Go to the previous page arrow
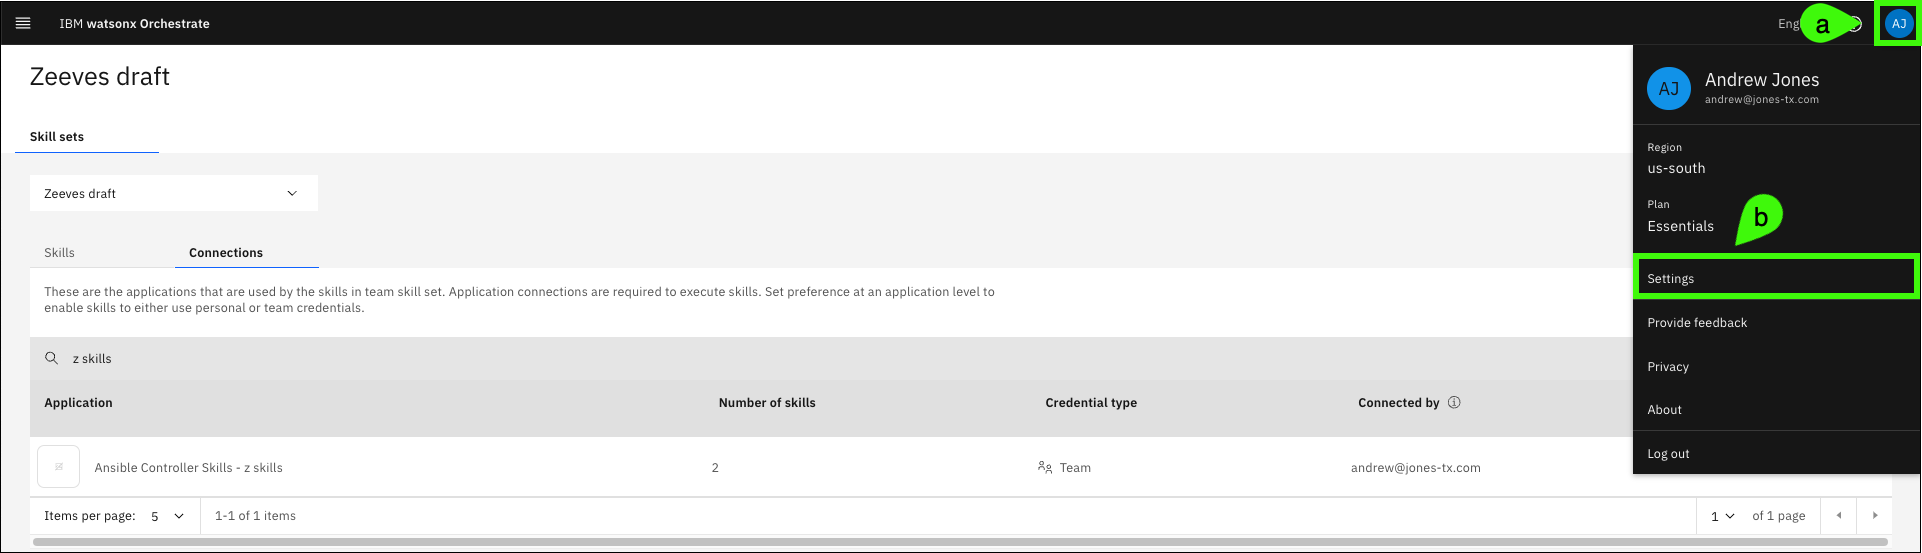 (x=1838, y=516)
